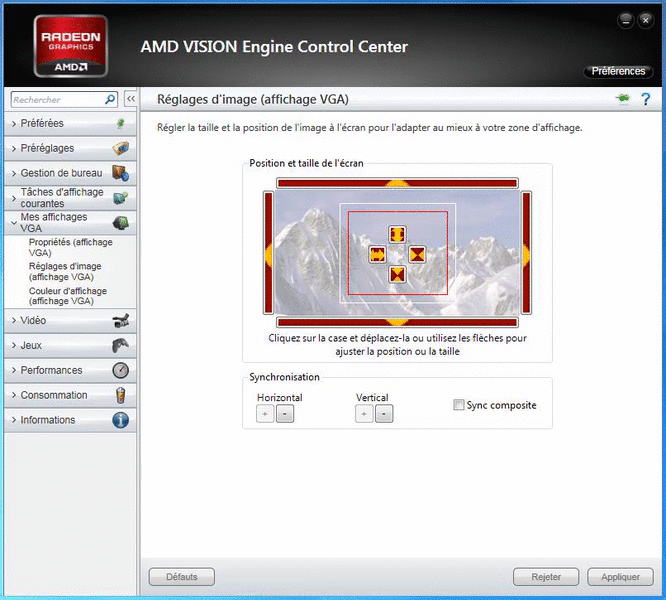The image size is (666, 600).
Task: Close the Control Center window
Action: click(646, 20)
